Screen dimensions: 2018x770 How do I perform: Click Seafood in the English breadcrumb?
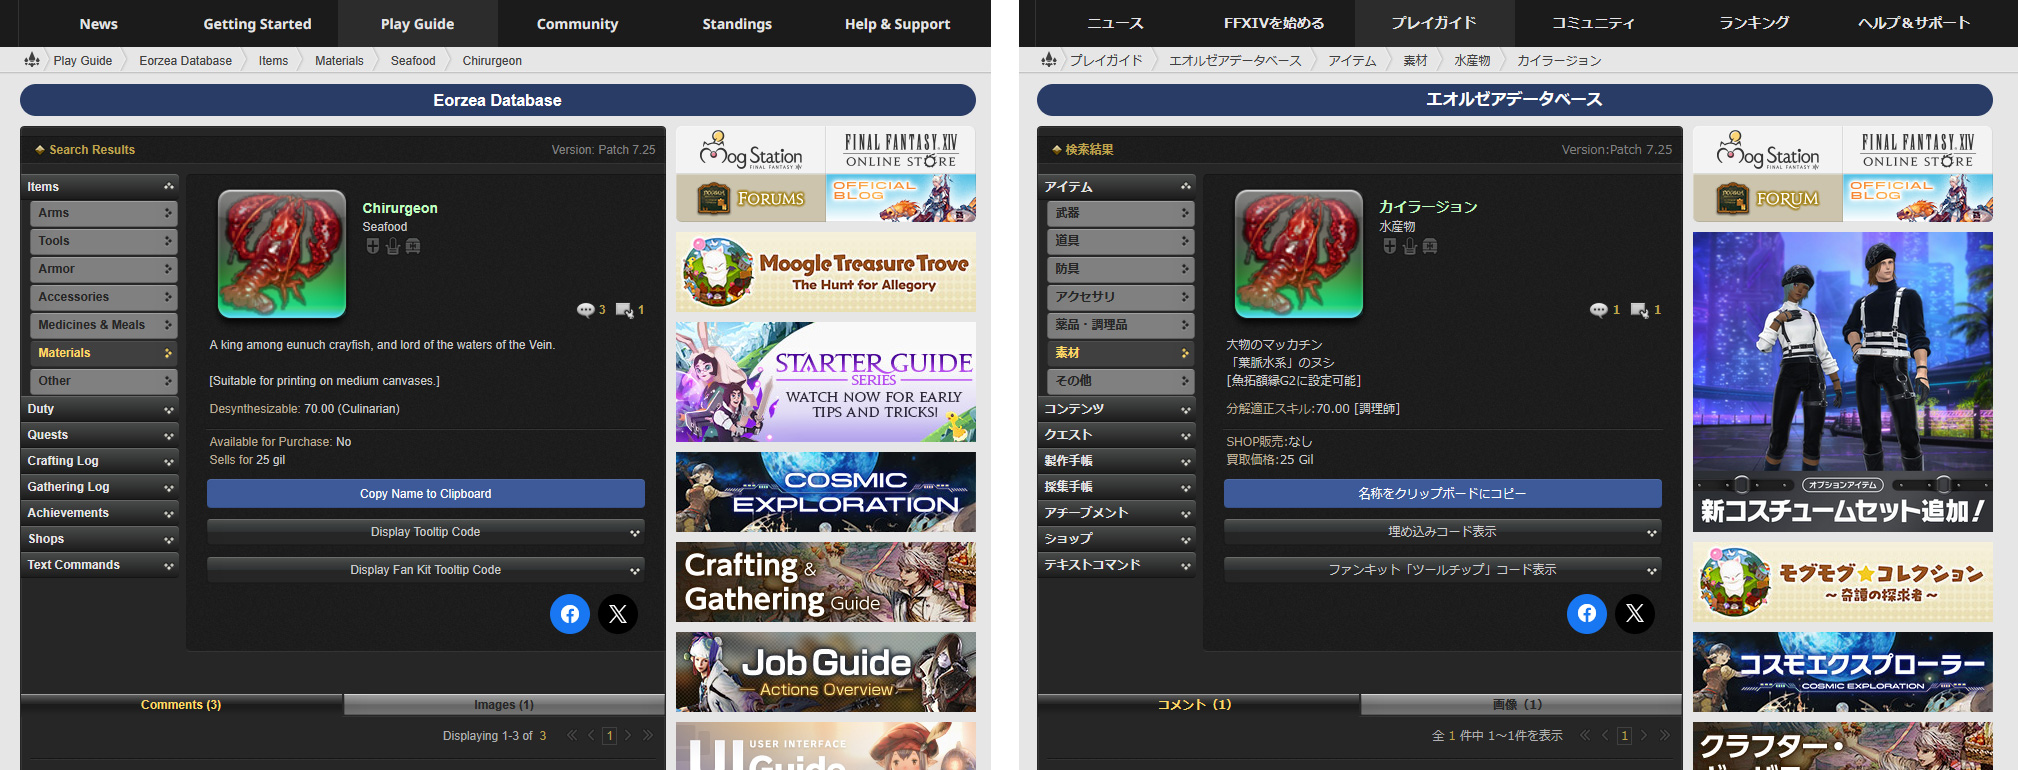[x=413, y=61]
